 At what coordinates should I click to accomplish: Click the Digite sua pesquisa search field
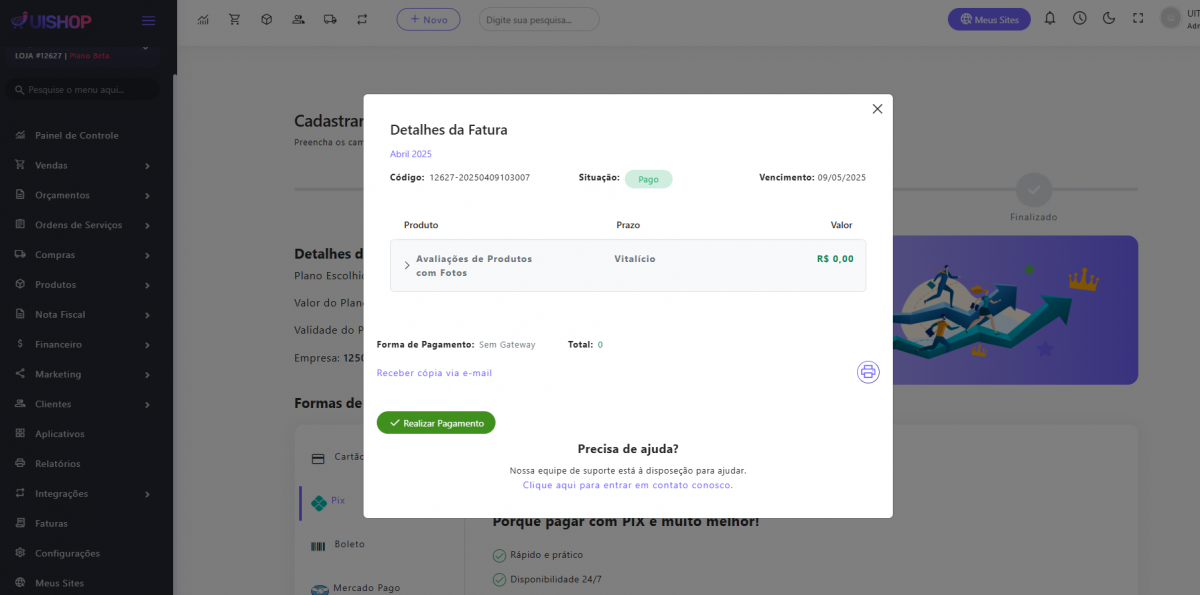click(x=538, y=19)
